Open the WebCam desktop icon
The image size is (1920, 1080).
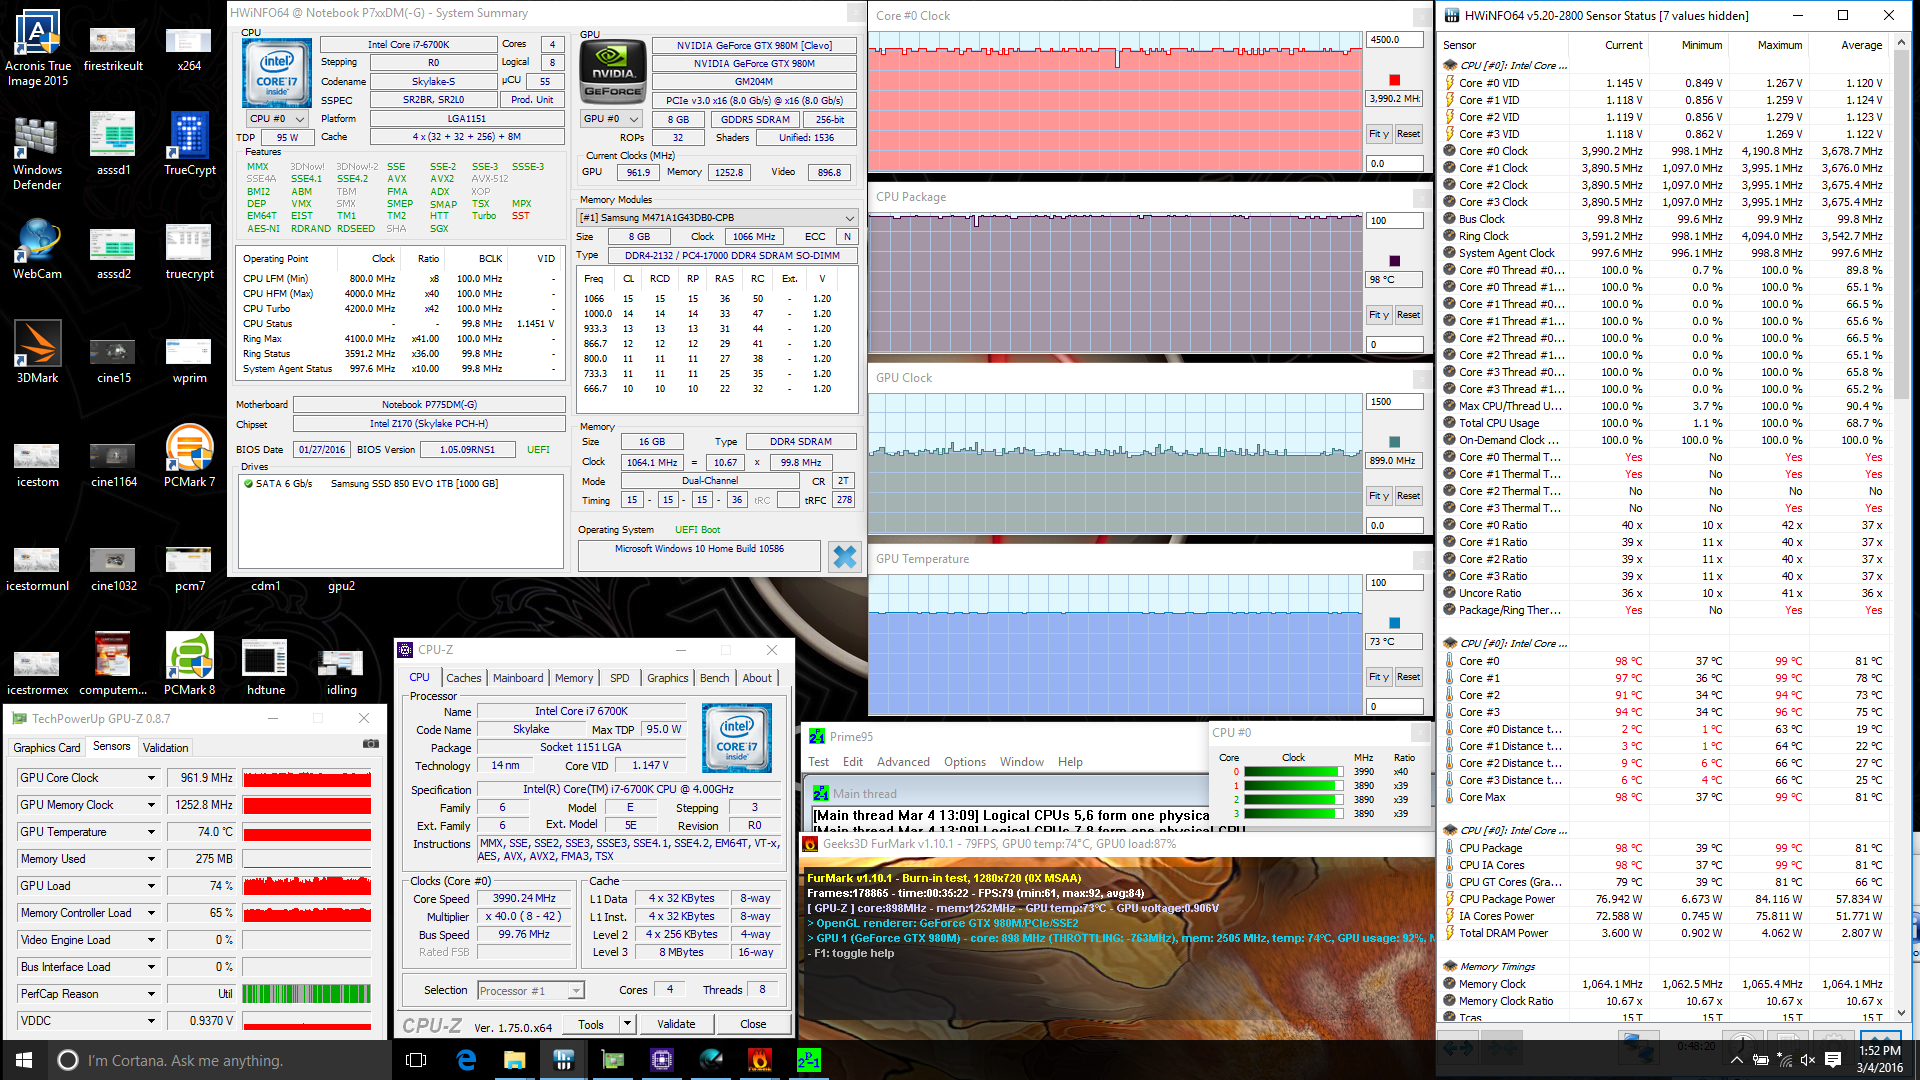[x=37, y=249]
